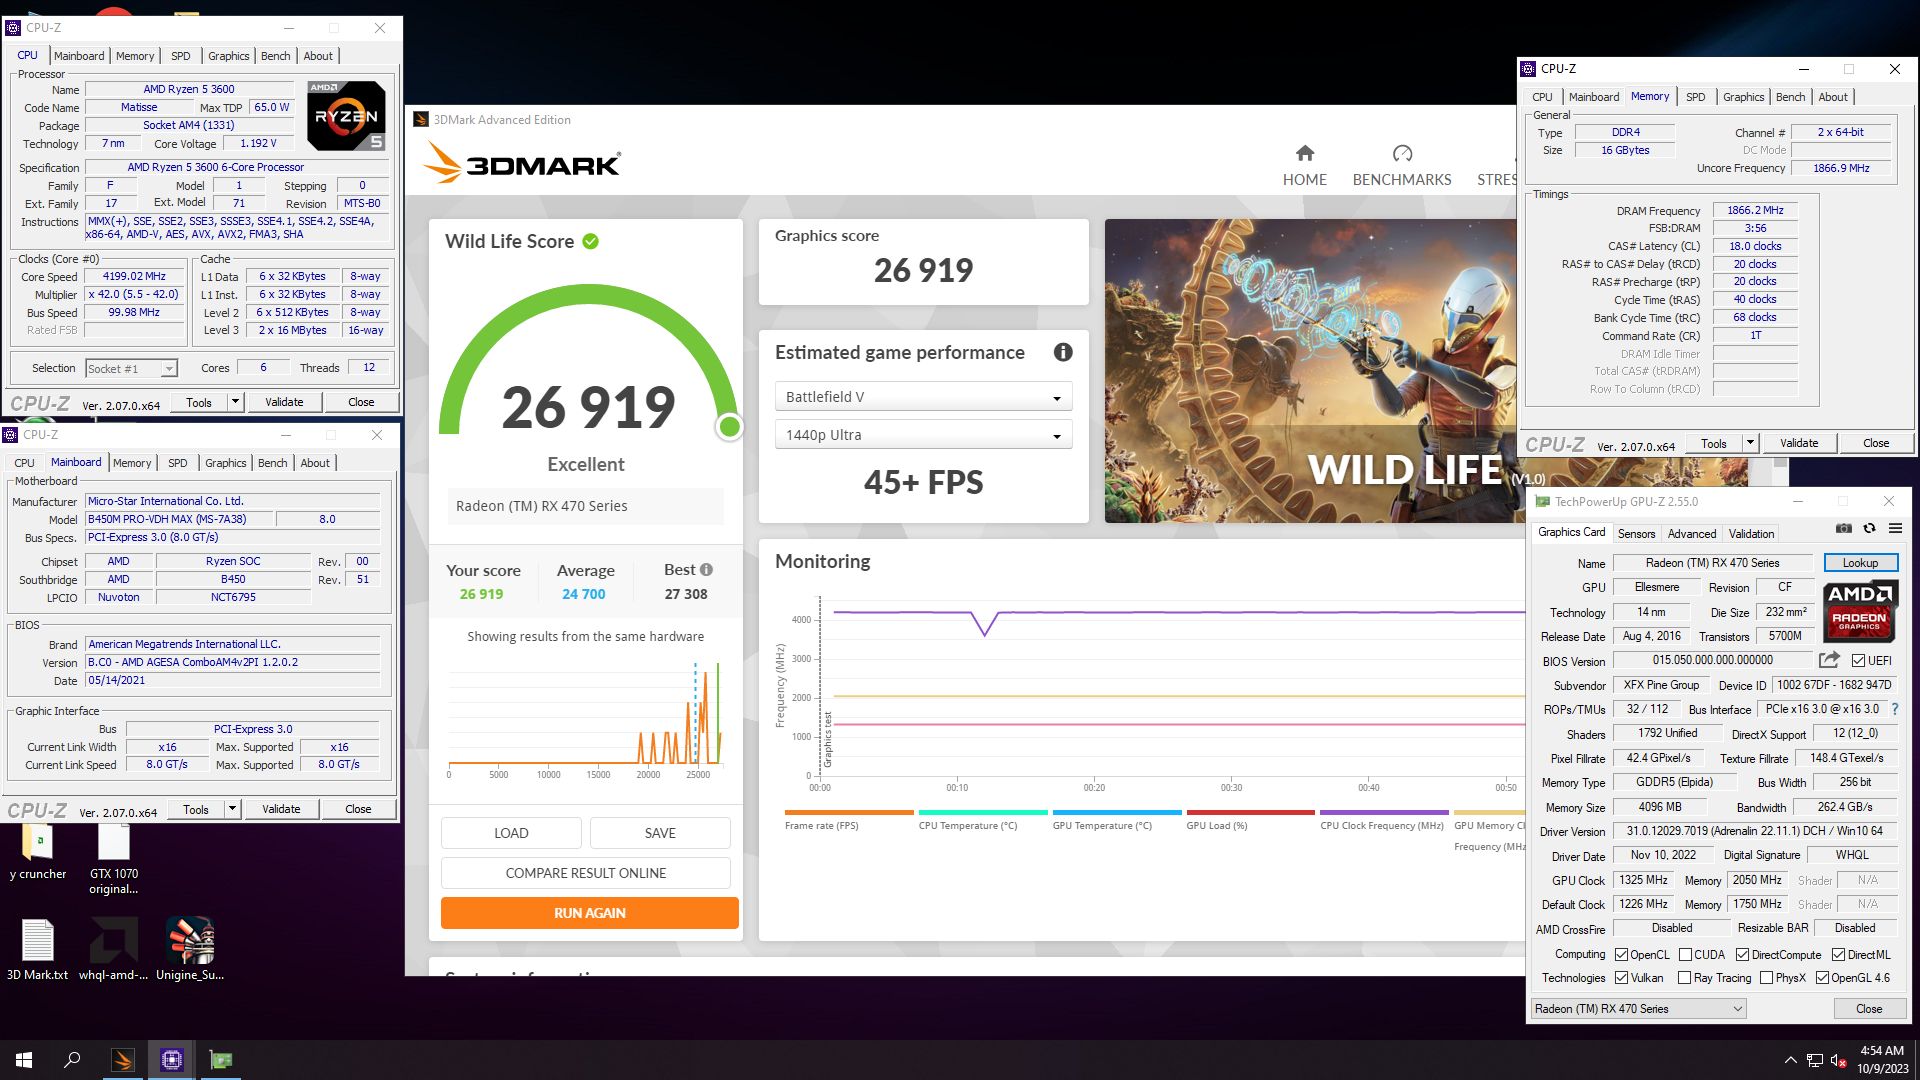
Task: Toggle the OpenGL 4.6 checkbox
Action: [x=1822, y=978]
